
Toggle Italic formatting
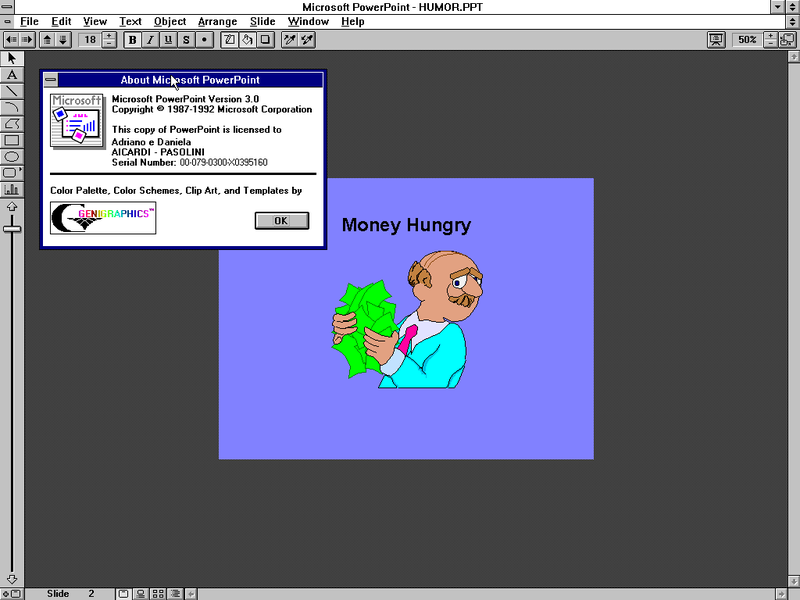tap(150, 39)
